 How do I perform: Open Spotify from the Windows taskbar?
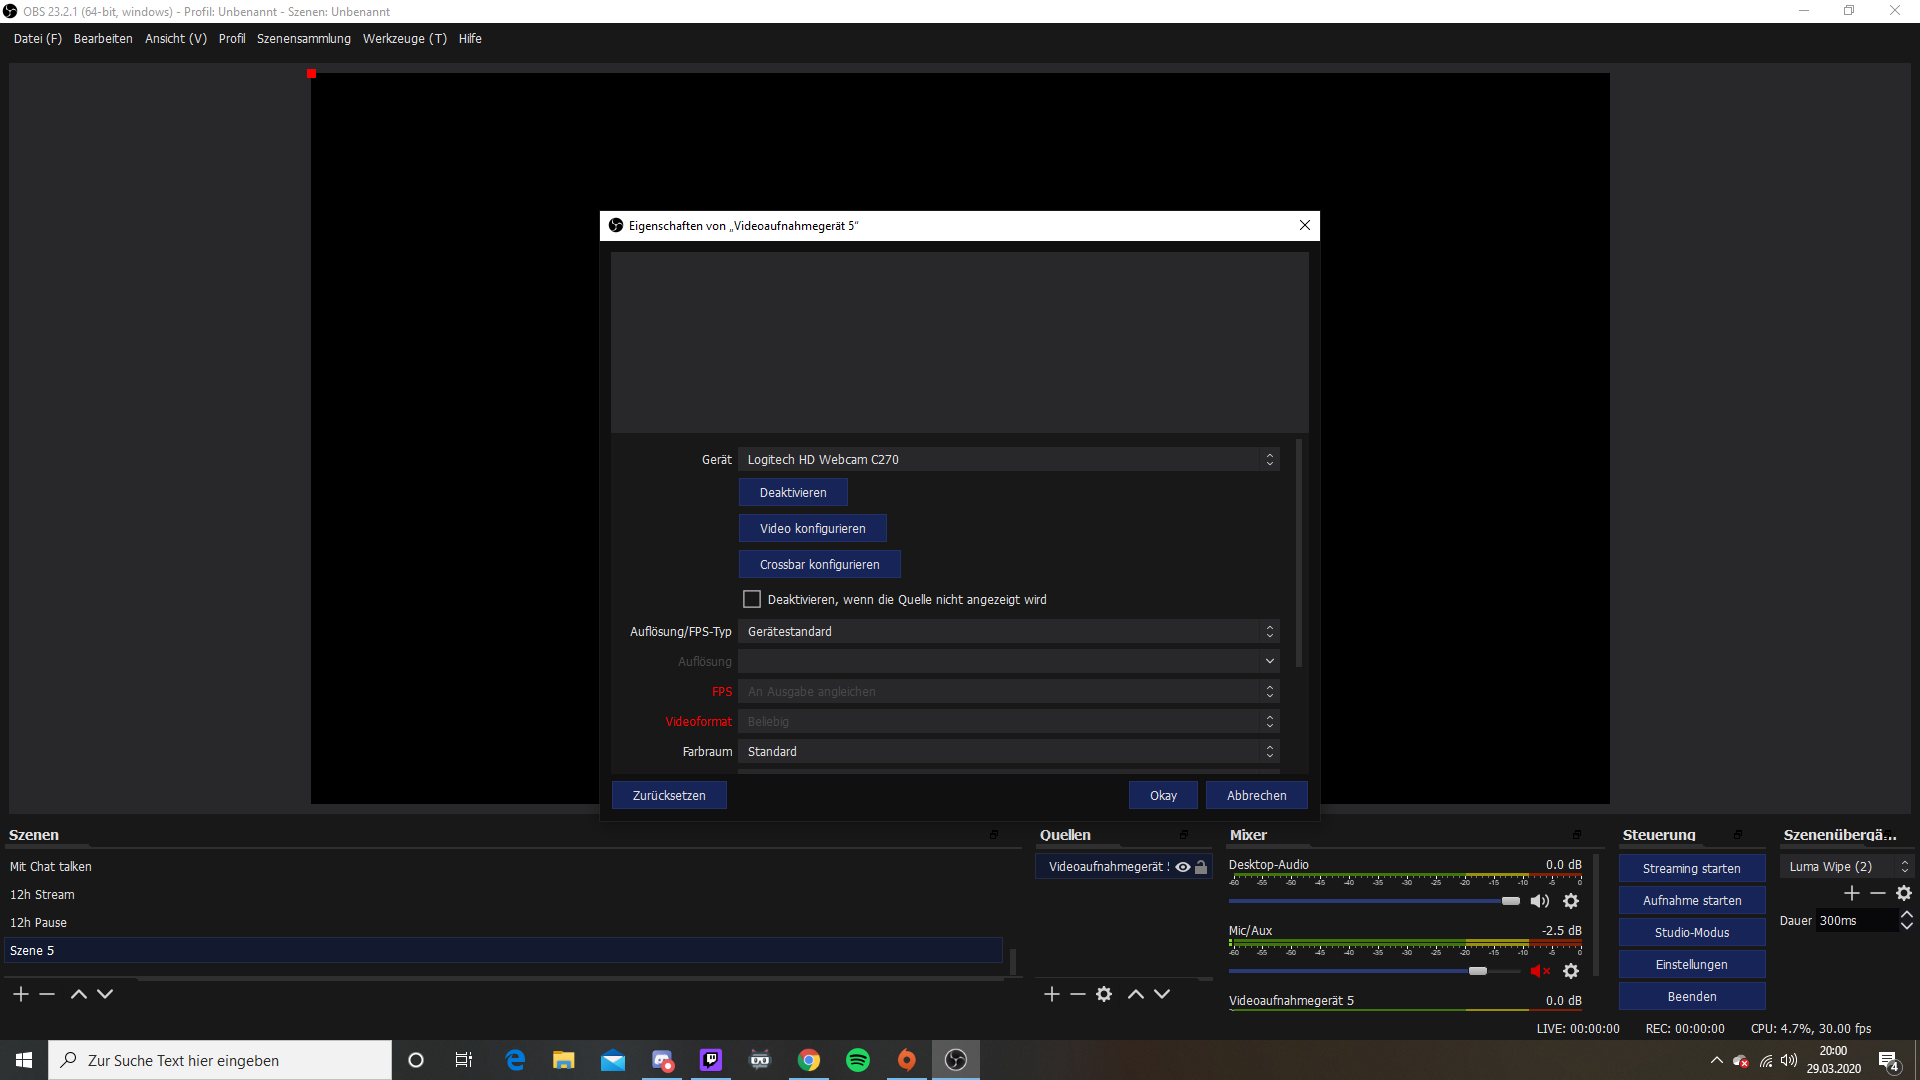tap(858, 1060)
